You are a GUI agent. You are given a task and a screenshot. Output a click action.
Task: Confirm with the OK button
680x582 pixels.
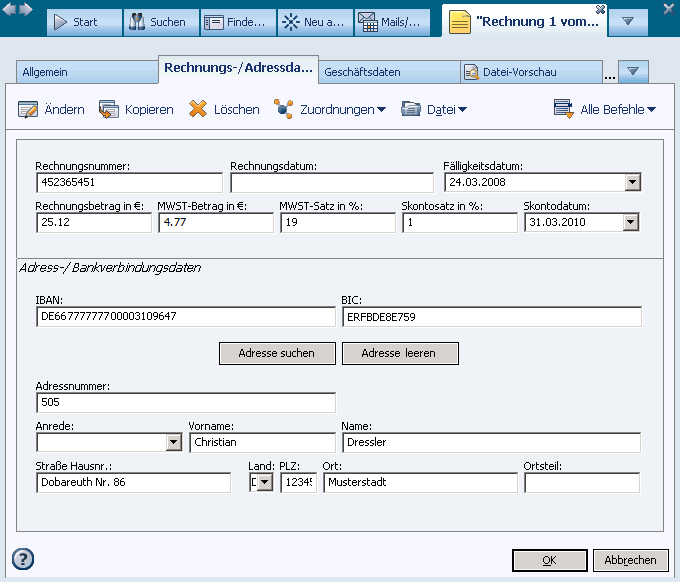549,560
